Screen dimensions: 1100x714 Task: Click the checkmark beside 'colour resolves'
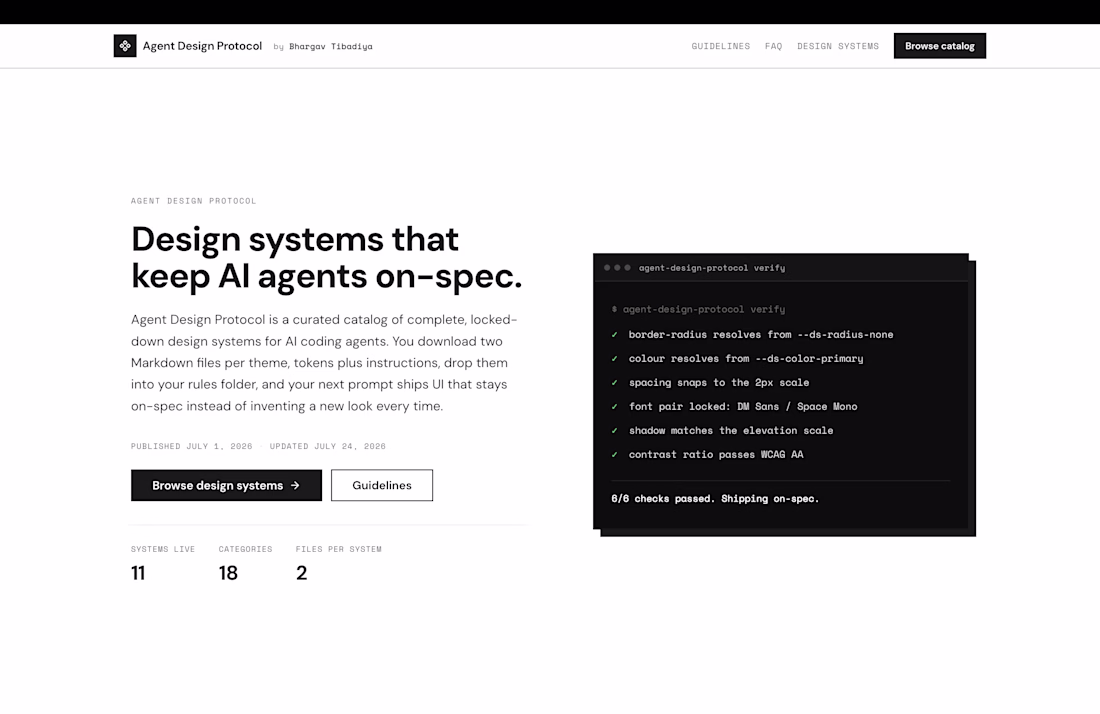point(615,358)
